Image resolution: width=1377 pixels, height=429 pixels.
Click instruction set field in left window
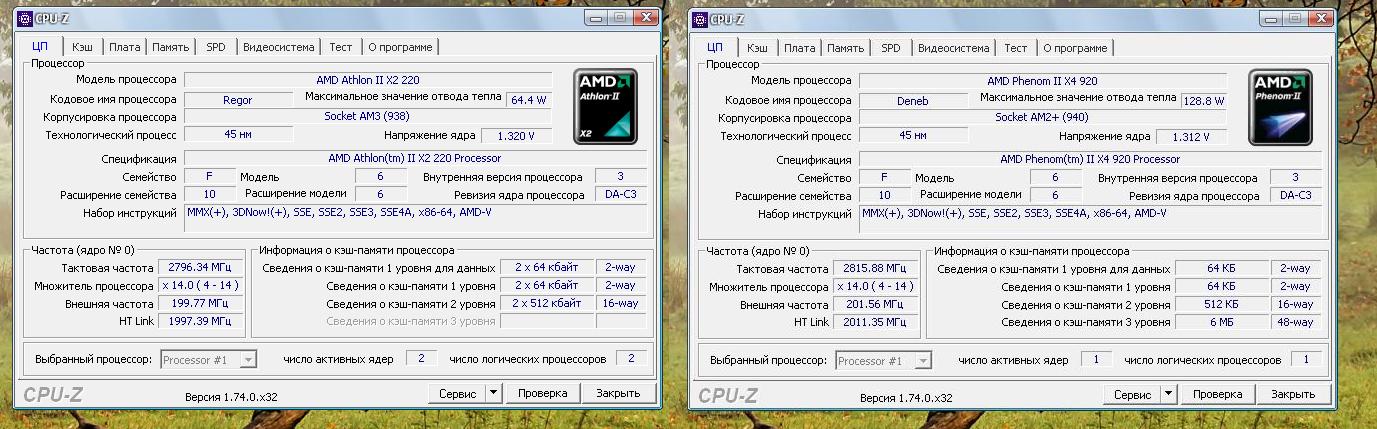(415, 218)
